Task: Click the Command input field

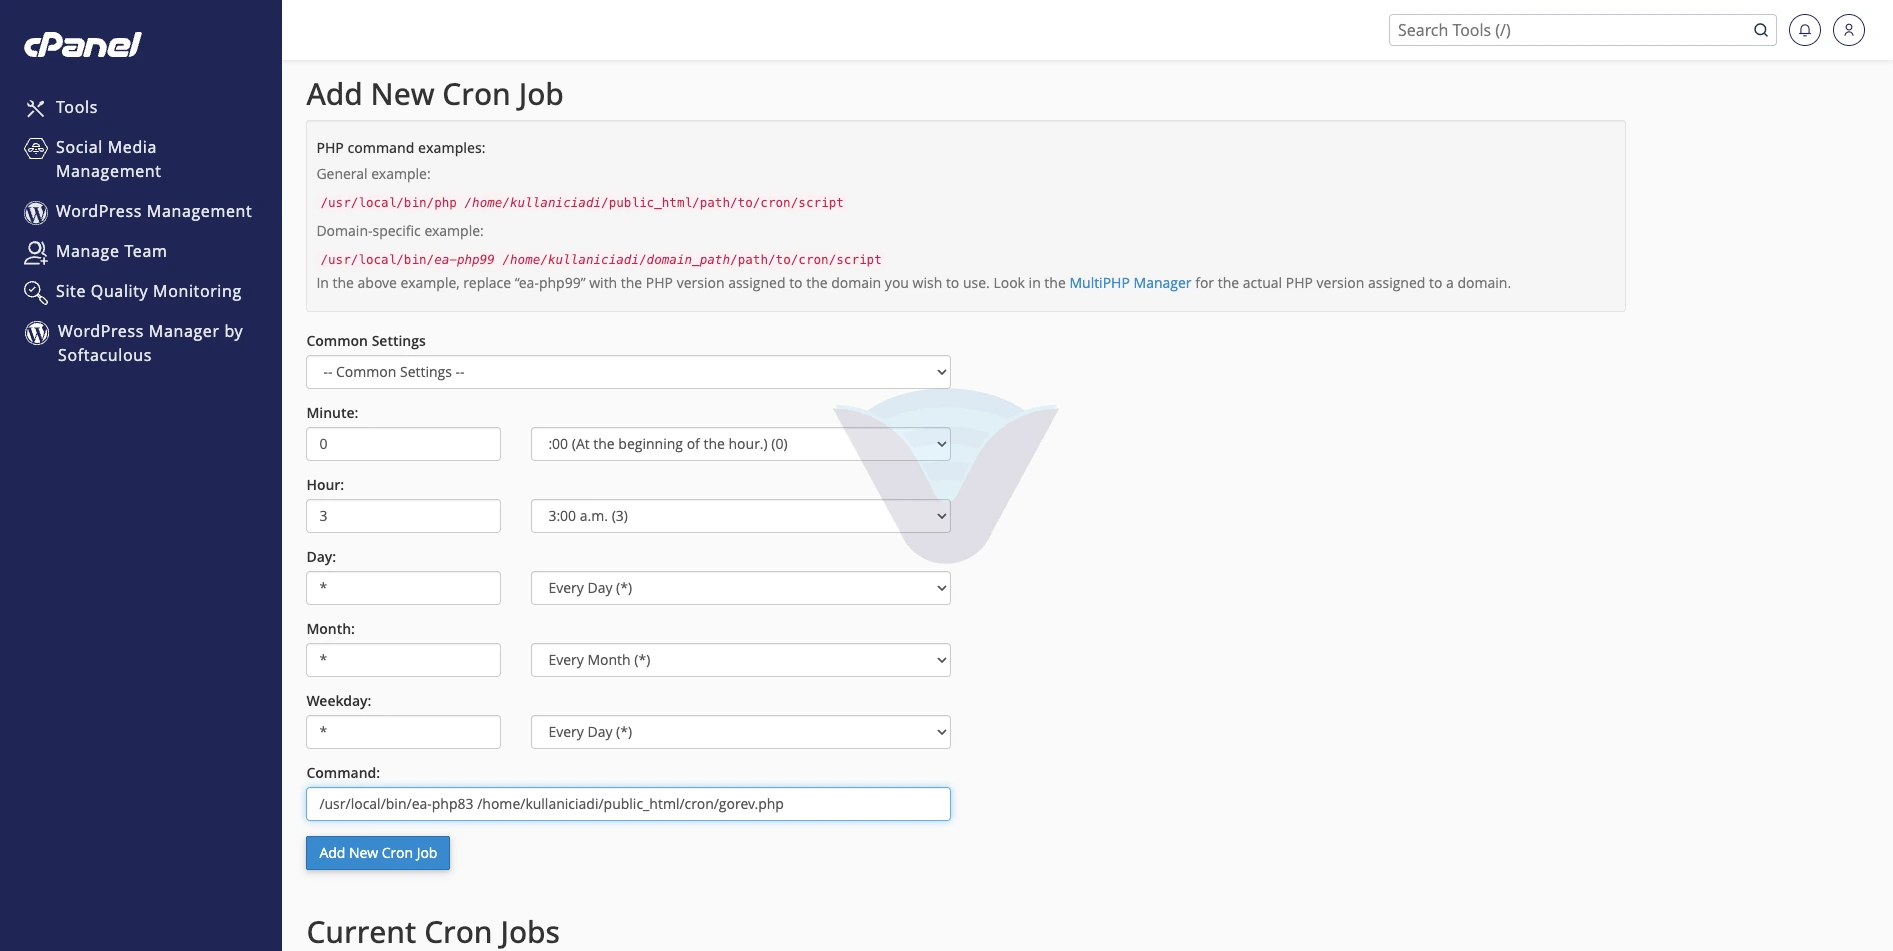Action: click(628, 804)
